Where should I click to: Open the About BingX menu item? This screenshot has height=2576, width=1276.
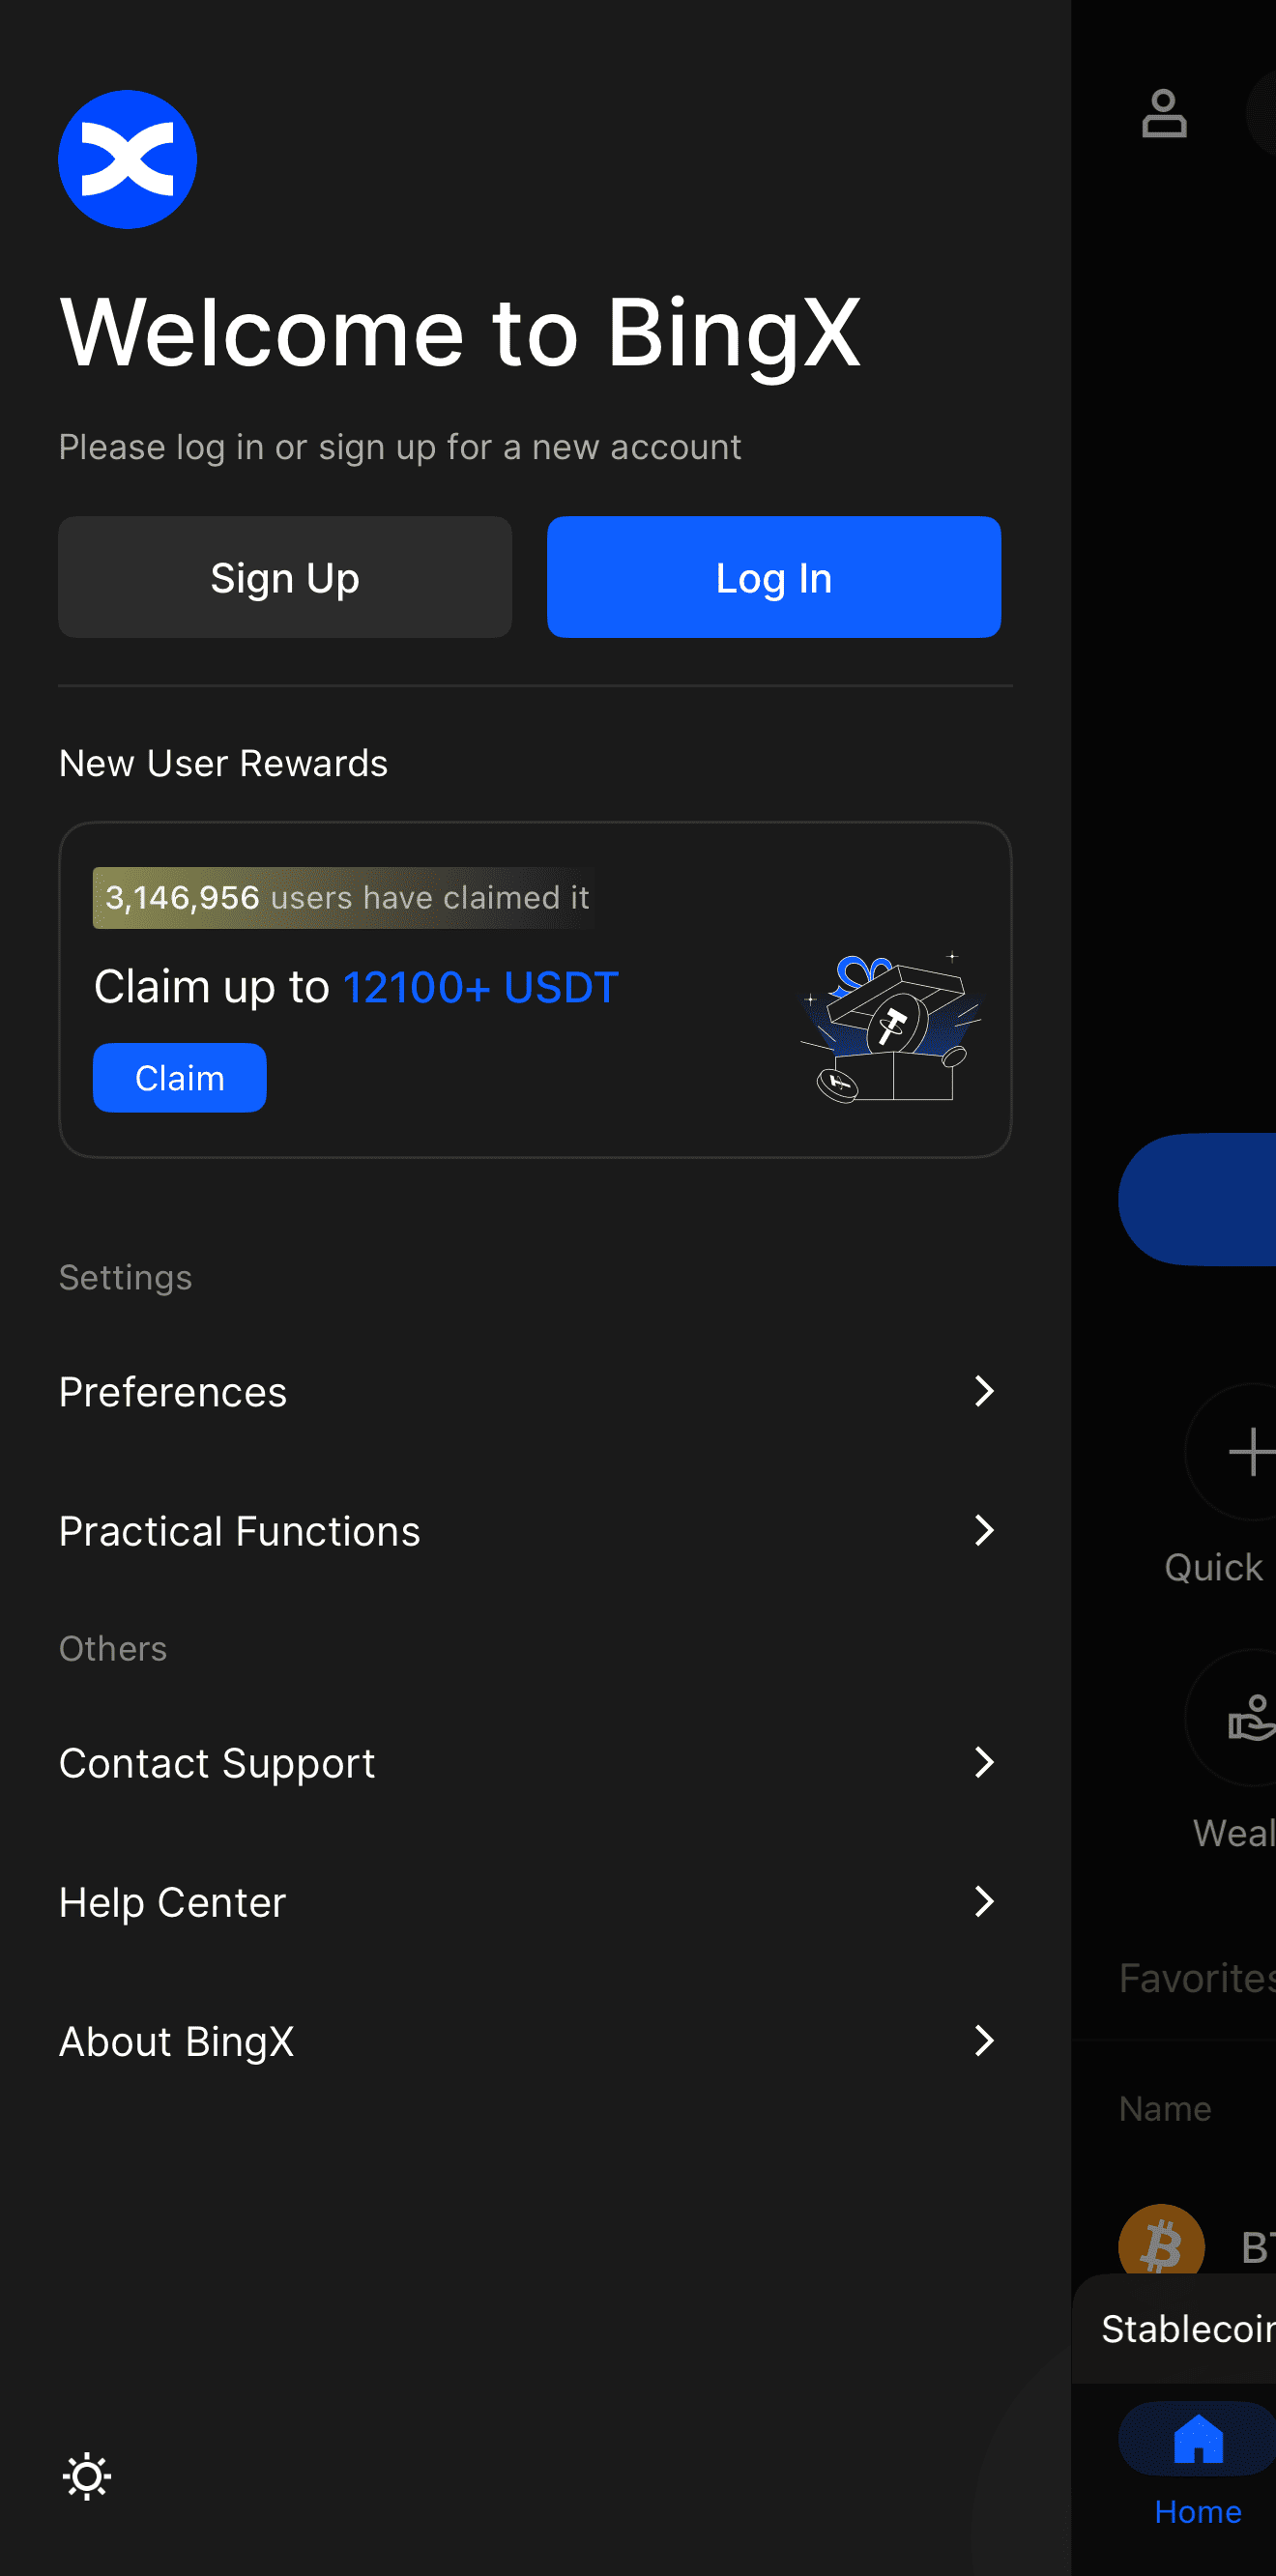coord(176,2041)
